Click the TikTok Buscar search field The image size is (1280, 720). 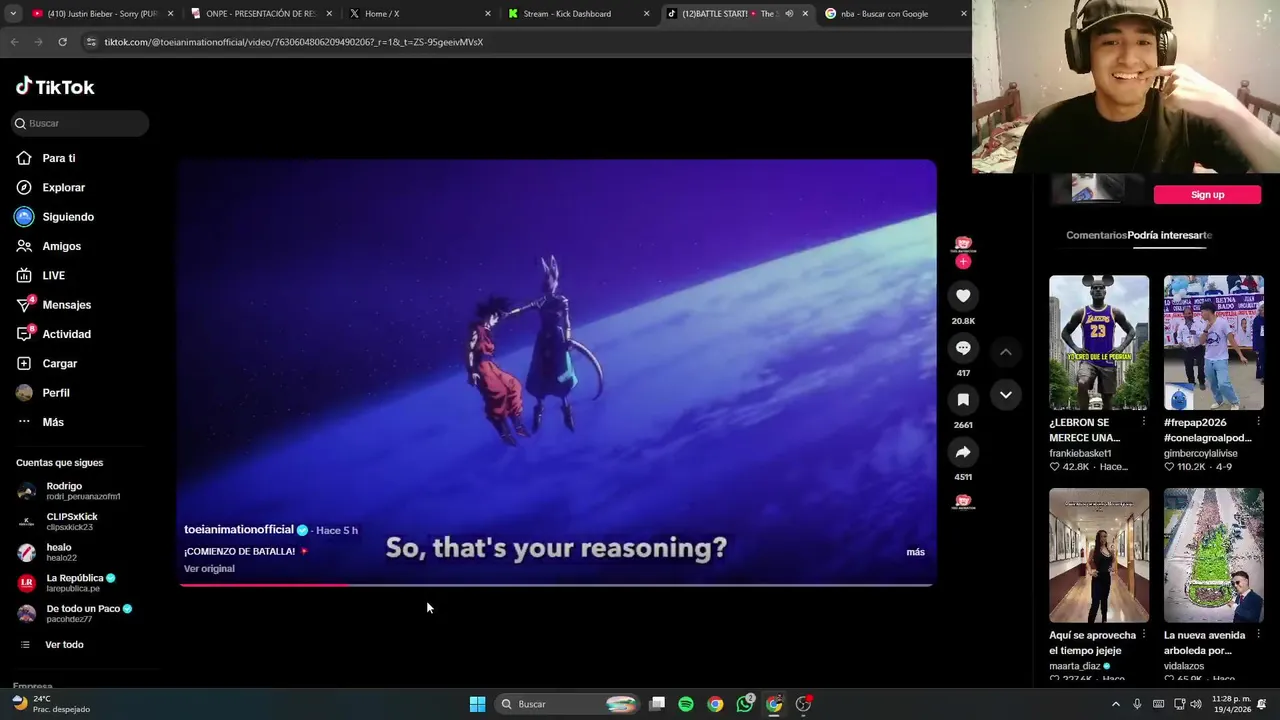coord(80,123)
